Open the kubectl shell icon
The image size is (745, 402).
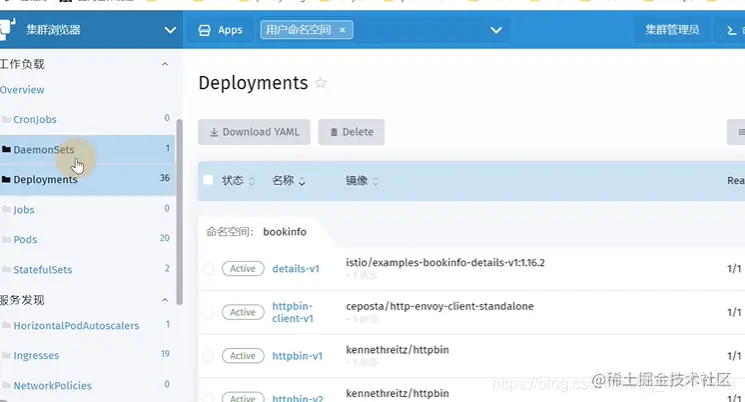coord(732,30)
